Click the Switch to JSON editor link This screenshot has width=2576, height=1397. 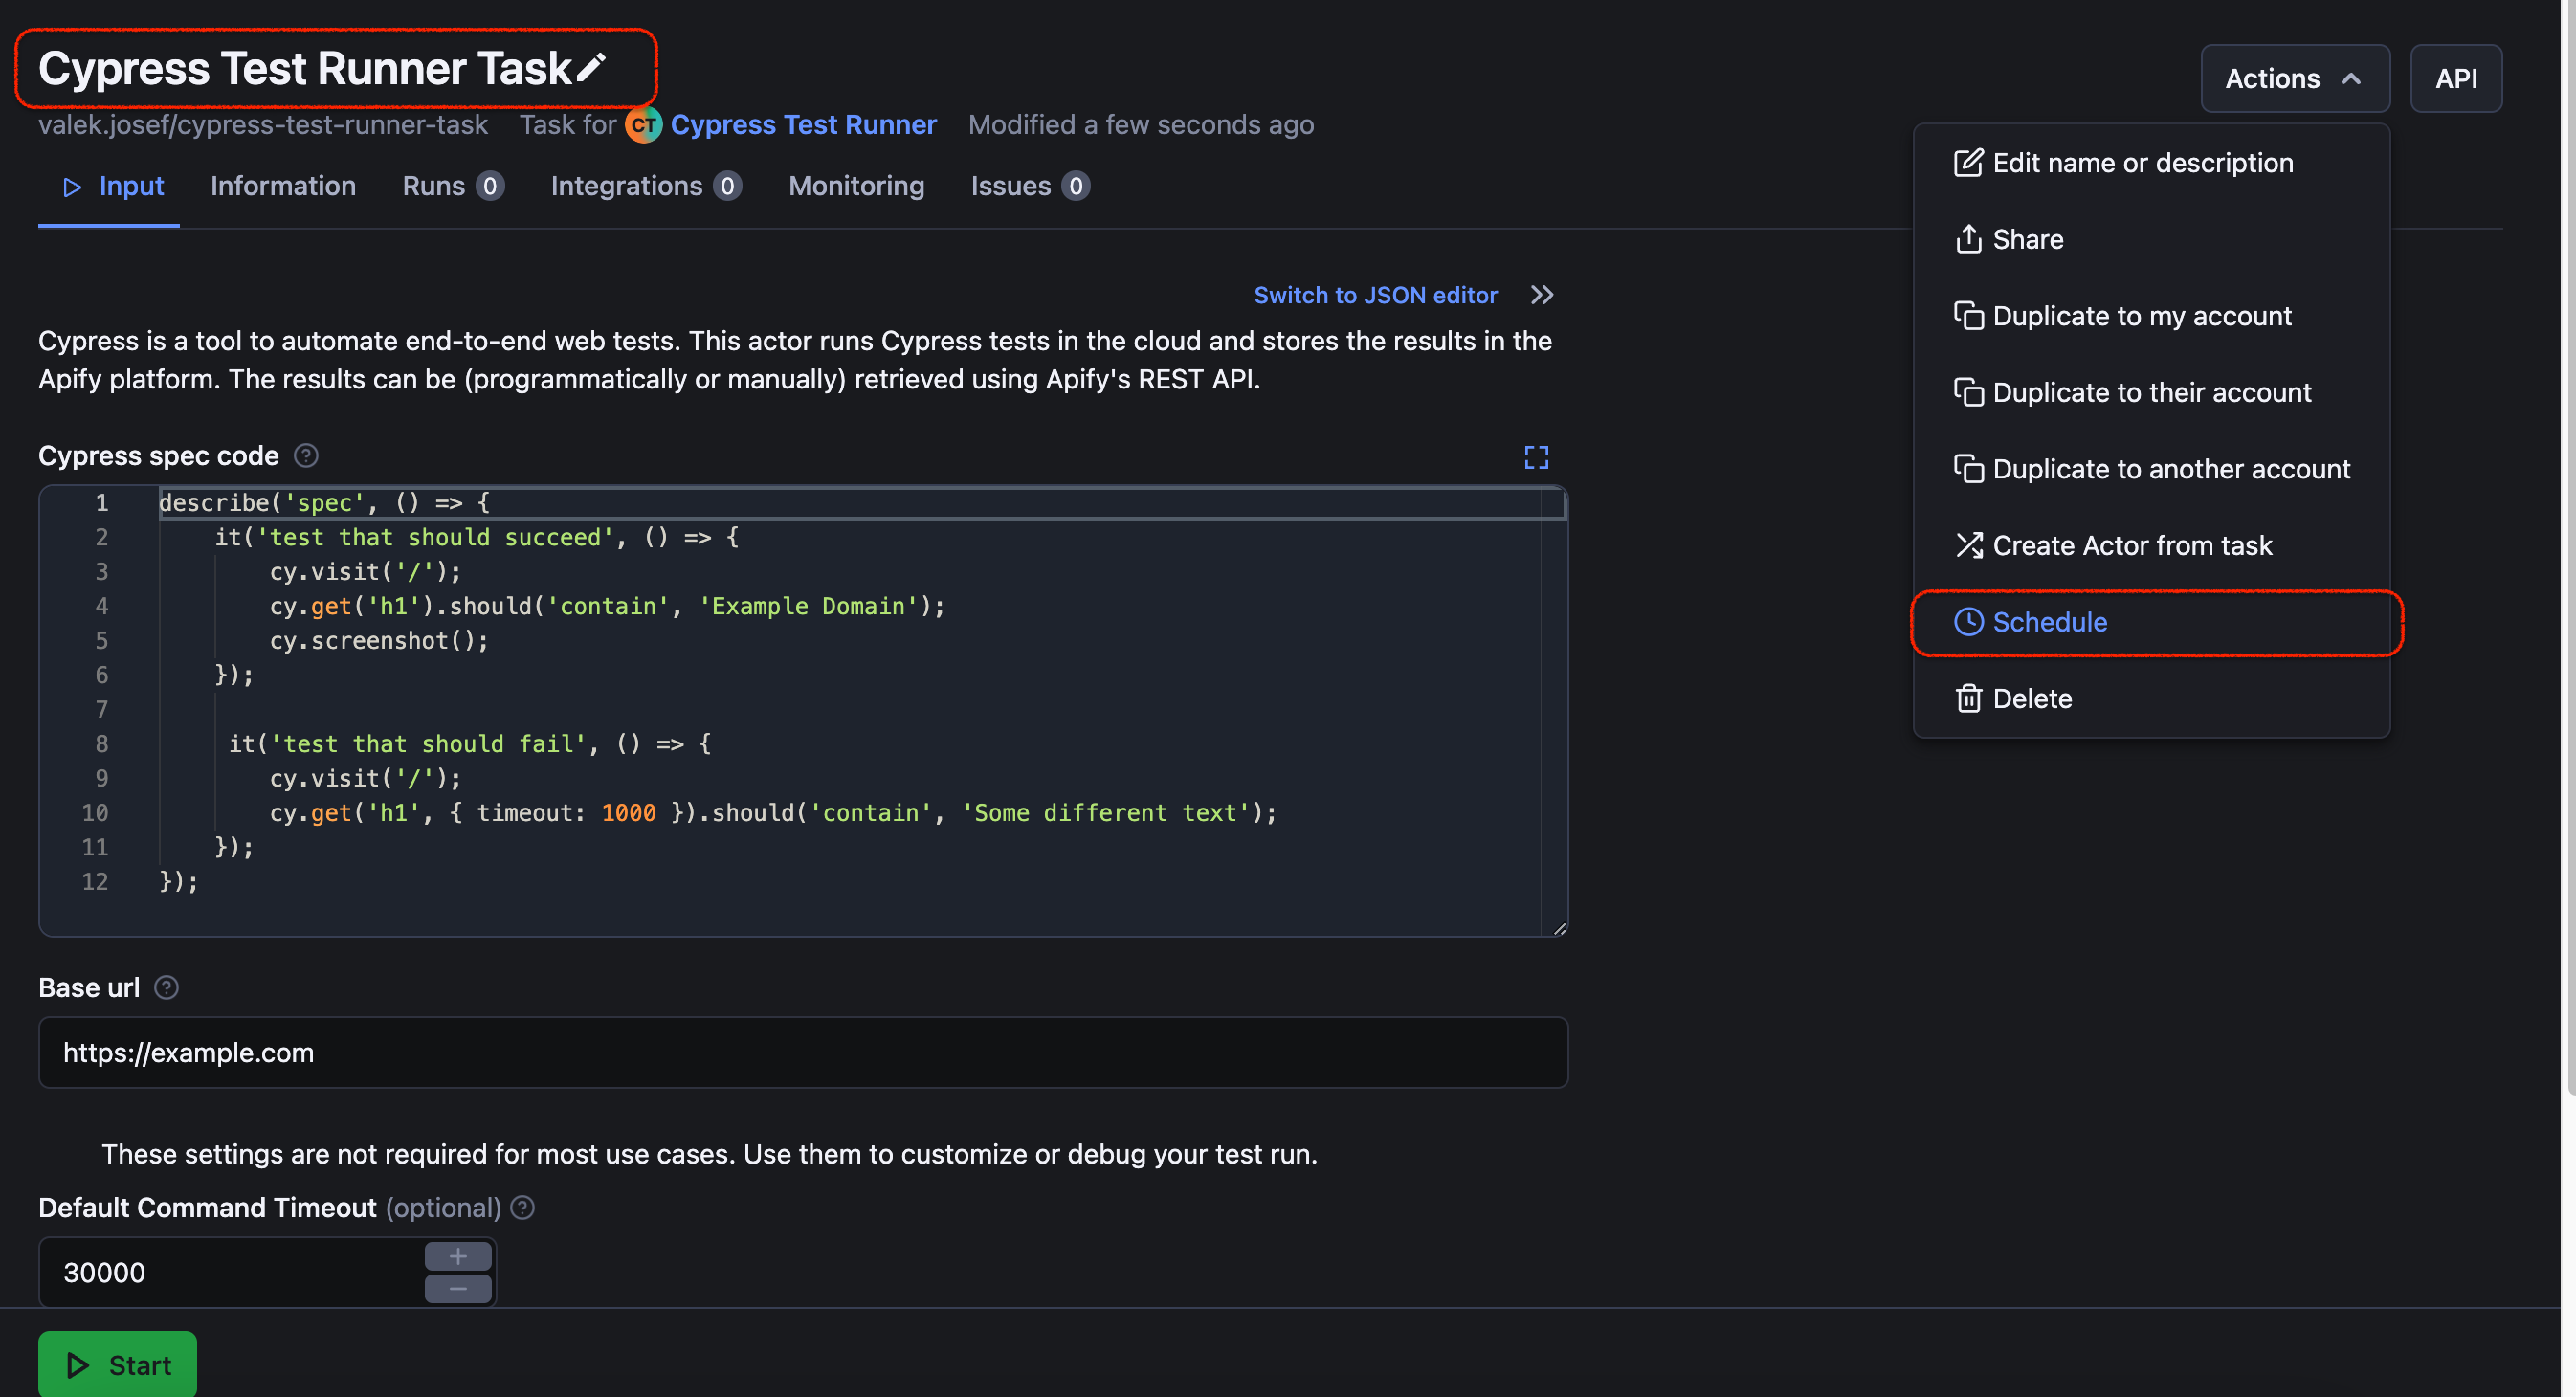1375,294
